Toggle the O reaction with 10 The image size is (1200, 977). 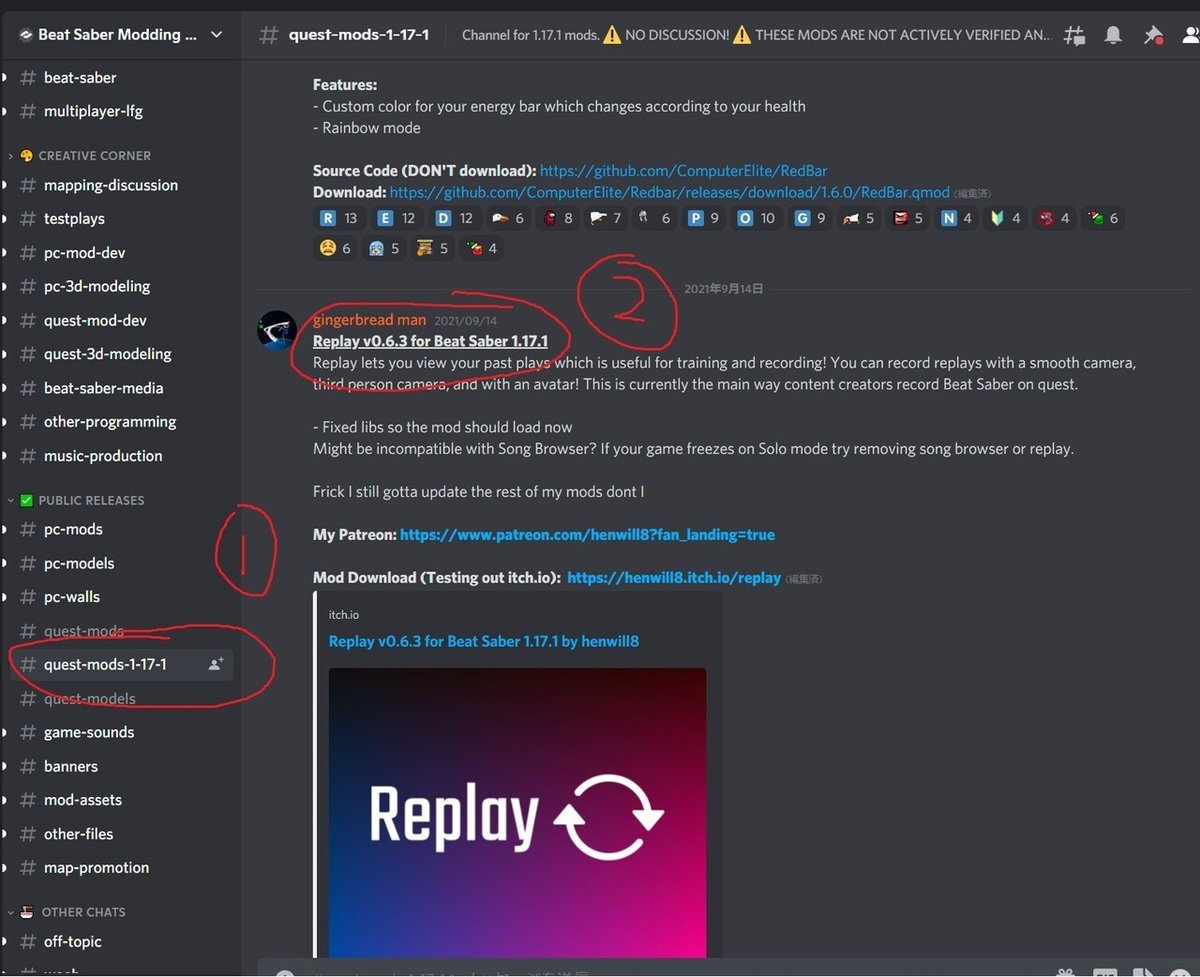(x=757, y=218)
